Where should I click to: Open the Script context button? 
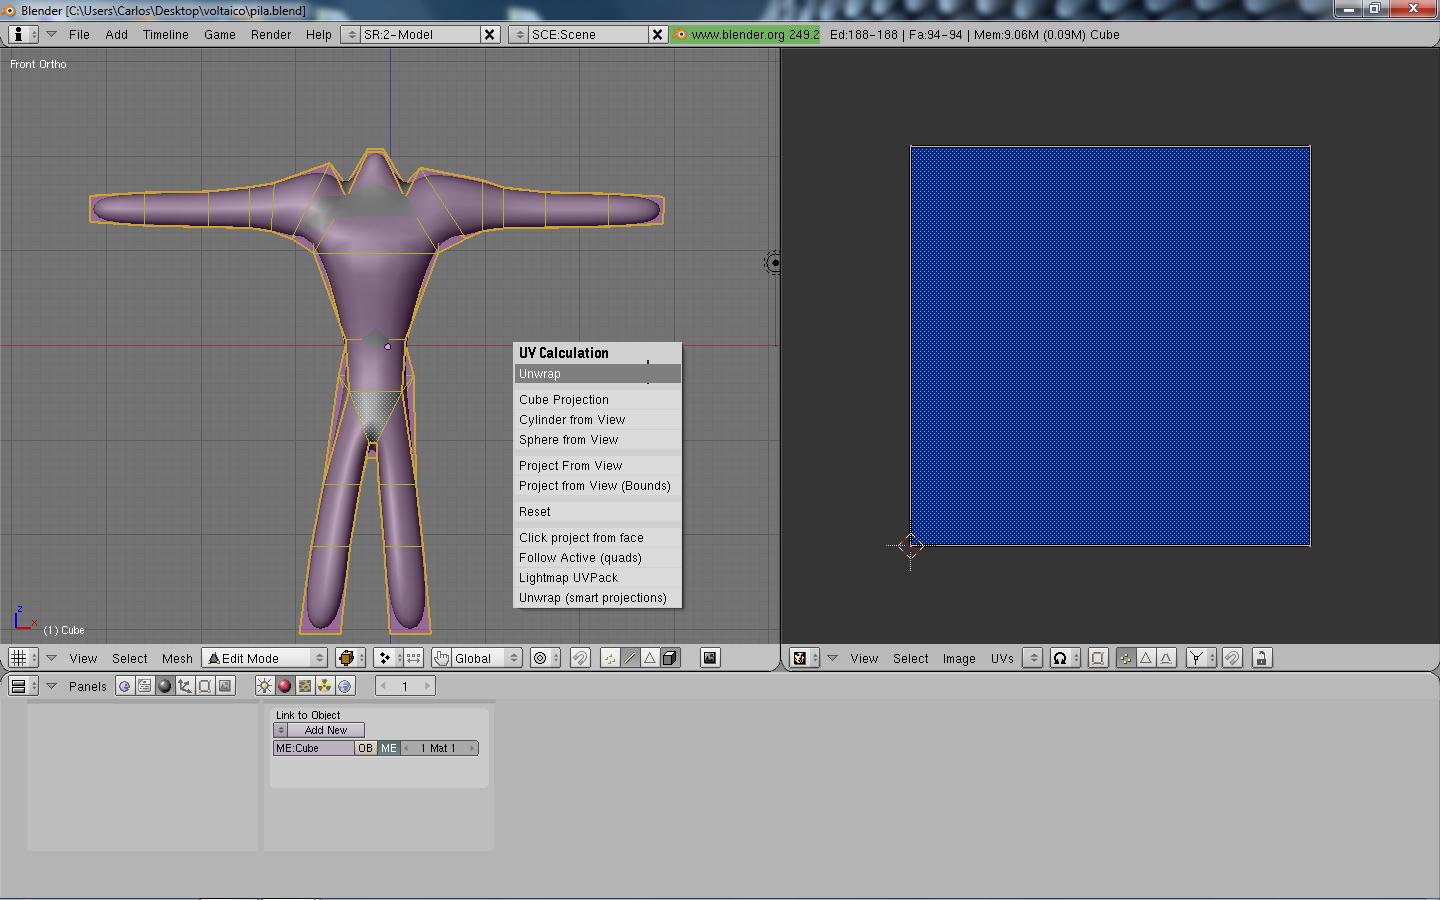pos(145,686)
